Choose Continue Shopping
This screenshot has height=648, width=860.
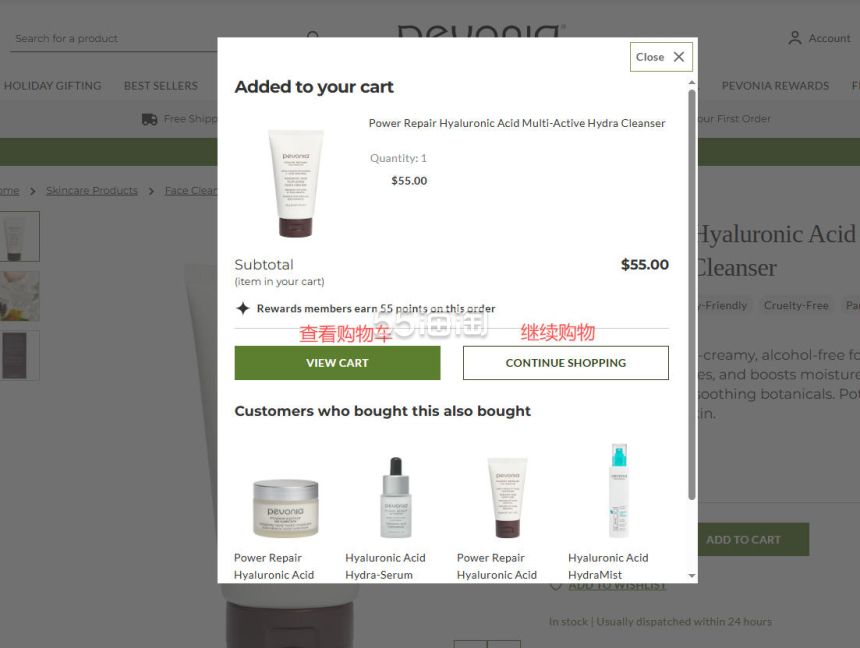click(565, 363)
